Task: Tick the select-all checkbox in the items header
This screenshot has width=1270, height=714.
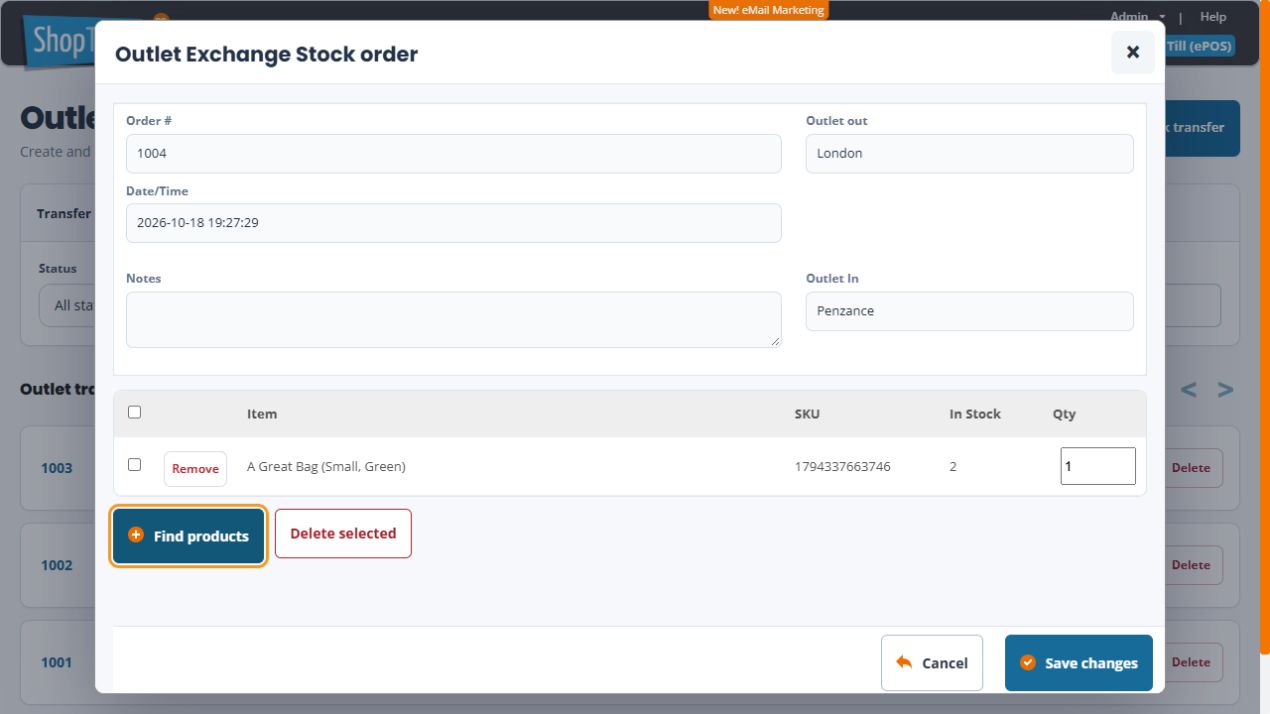Action: coord(135,412)
